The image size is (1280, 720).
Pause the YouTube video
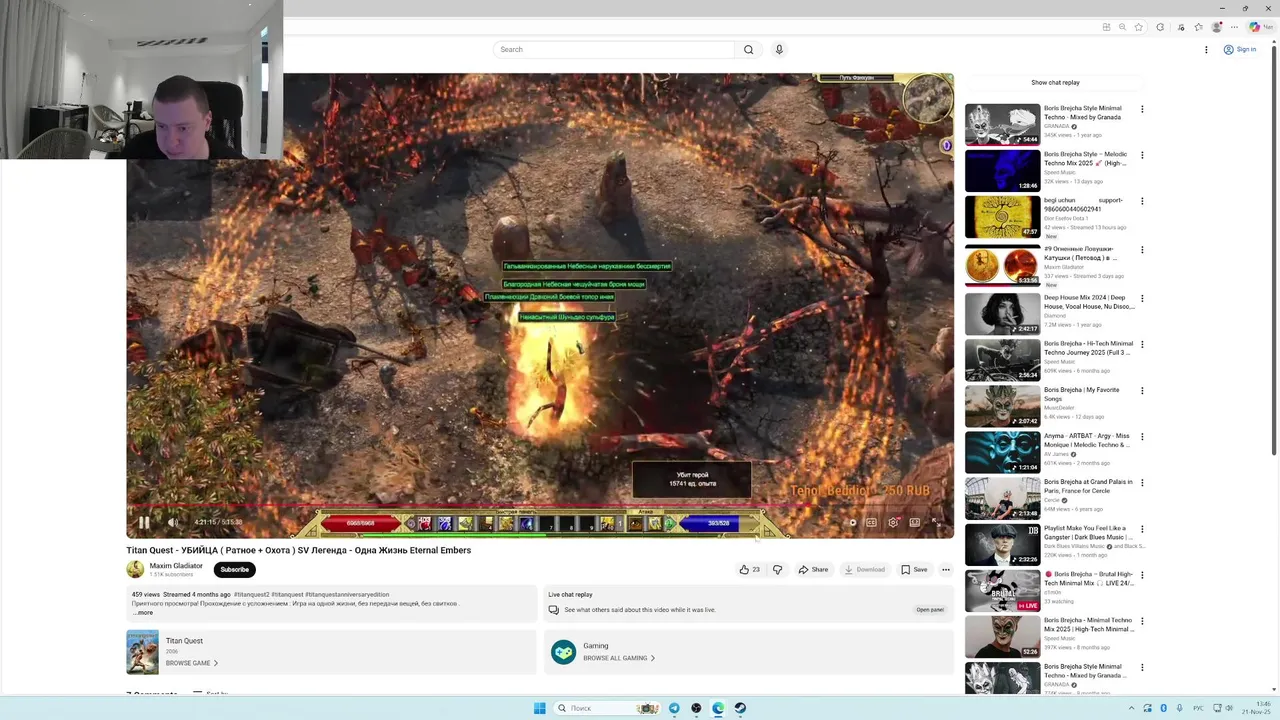coord(144,522)
